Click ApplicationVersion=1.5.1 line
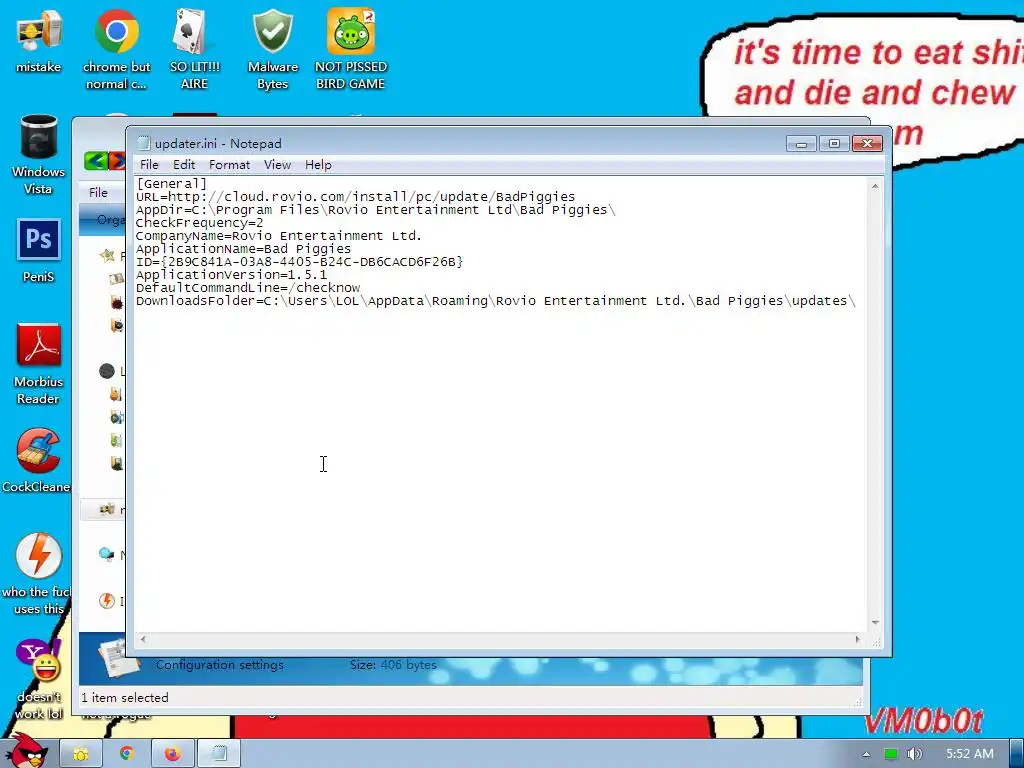This screenshot has height=768, width=1024. pos(231,275)
